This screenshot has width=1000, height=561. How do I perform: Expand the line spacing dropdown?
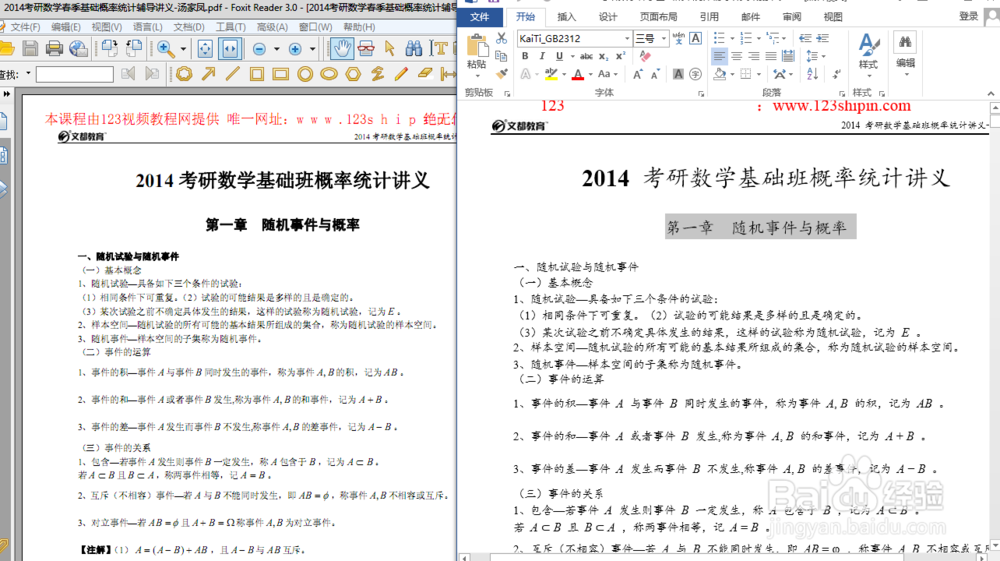click(823, 56)
